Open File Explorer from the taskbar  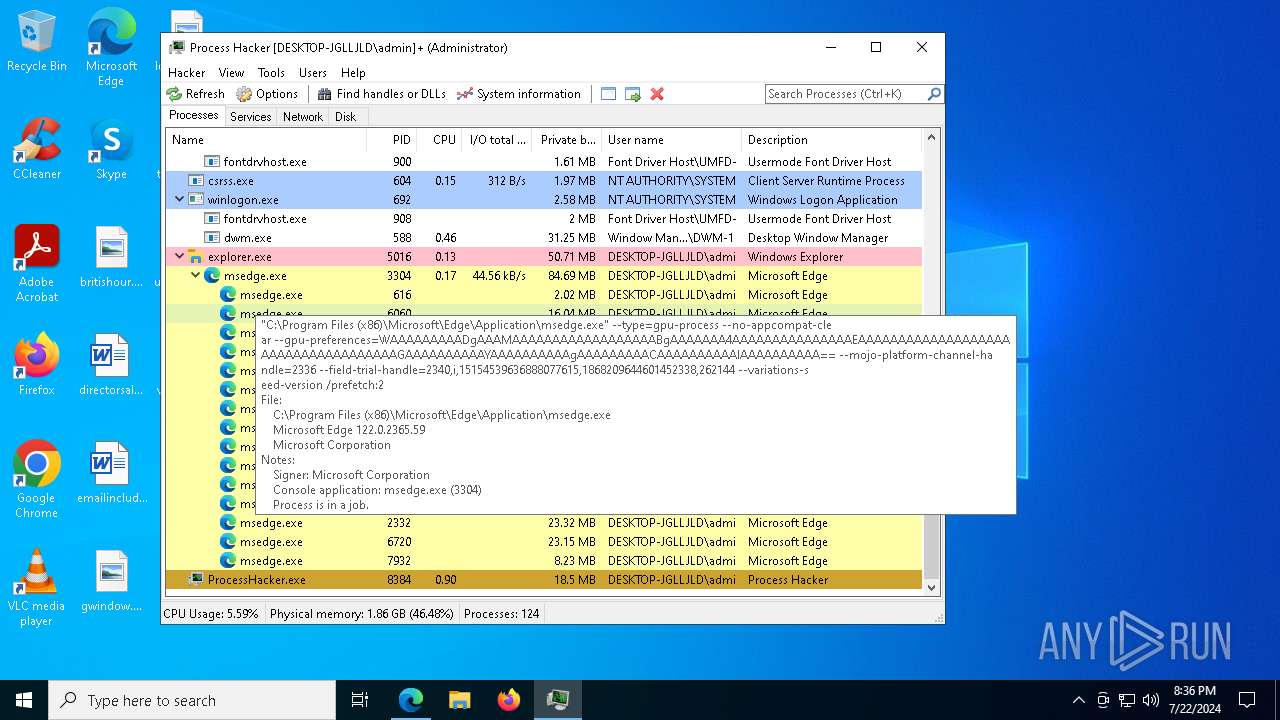(460, 700)
